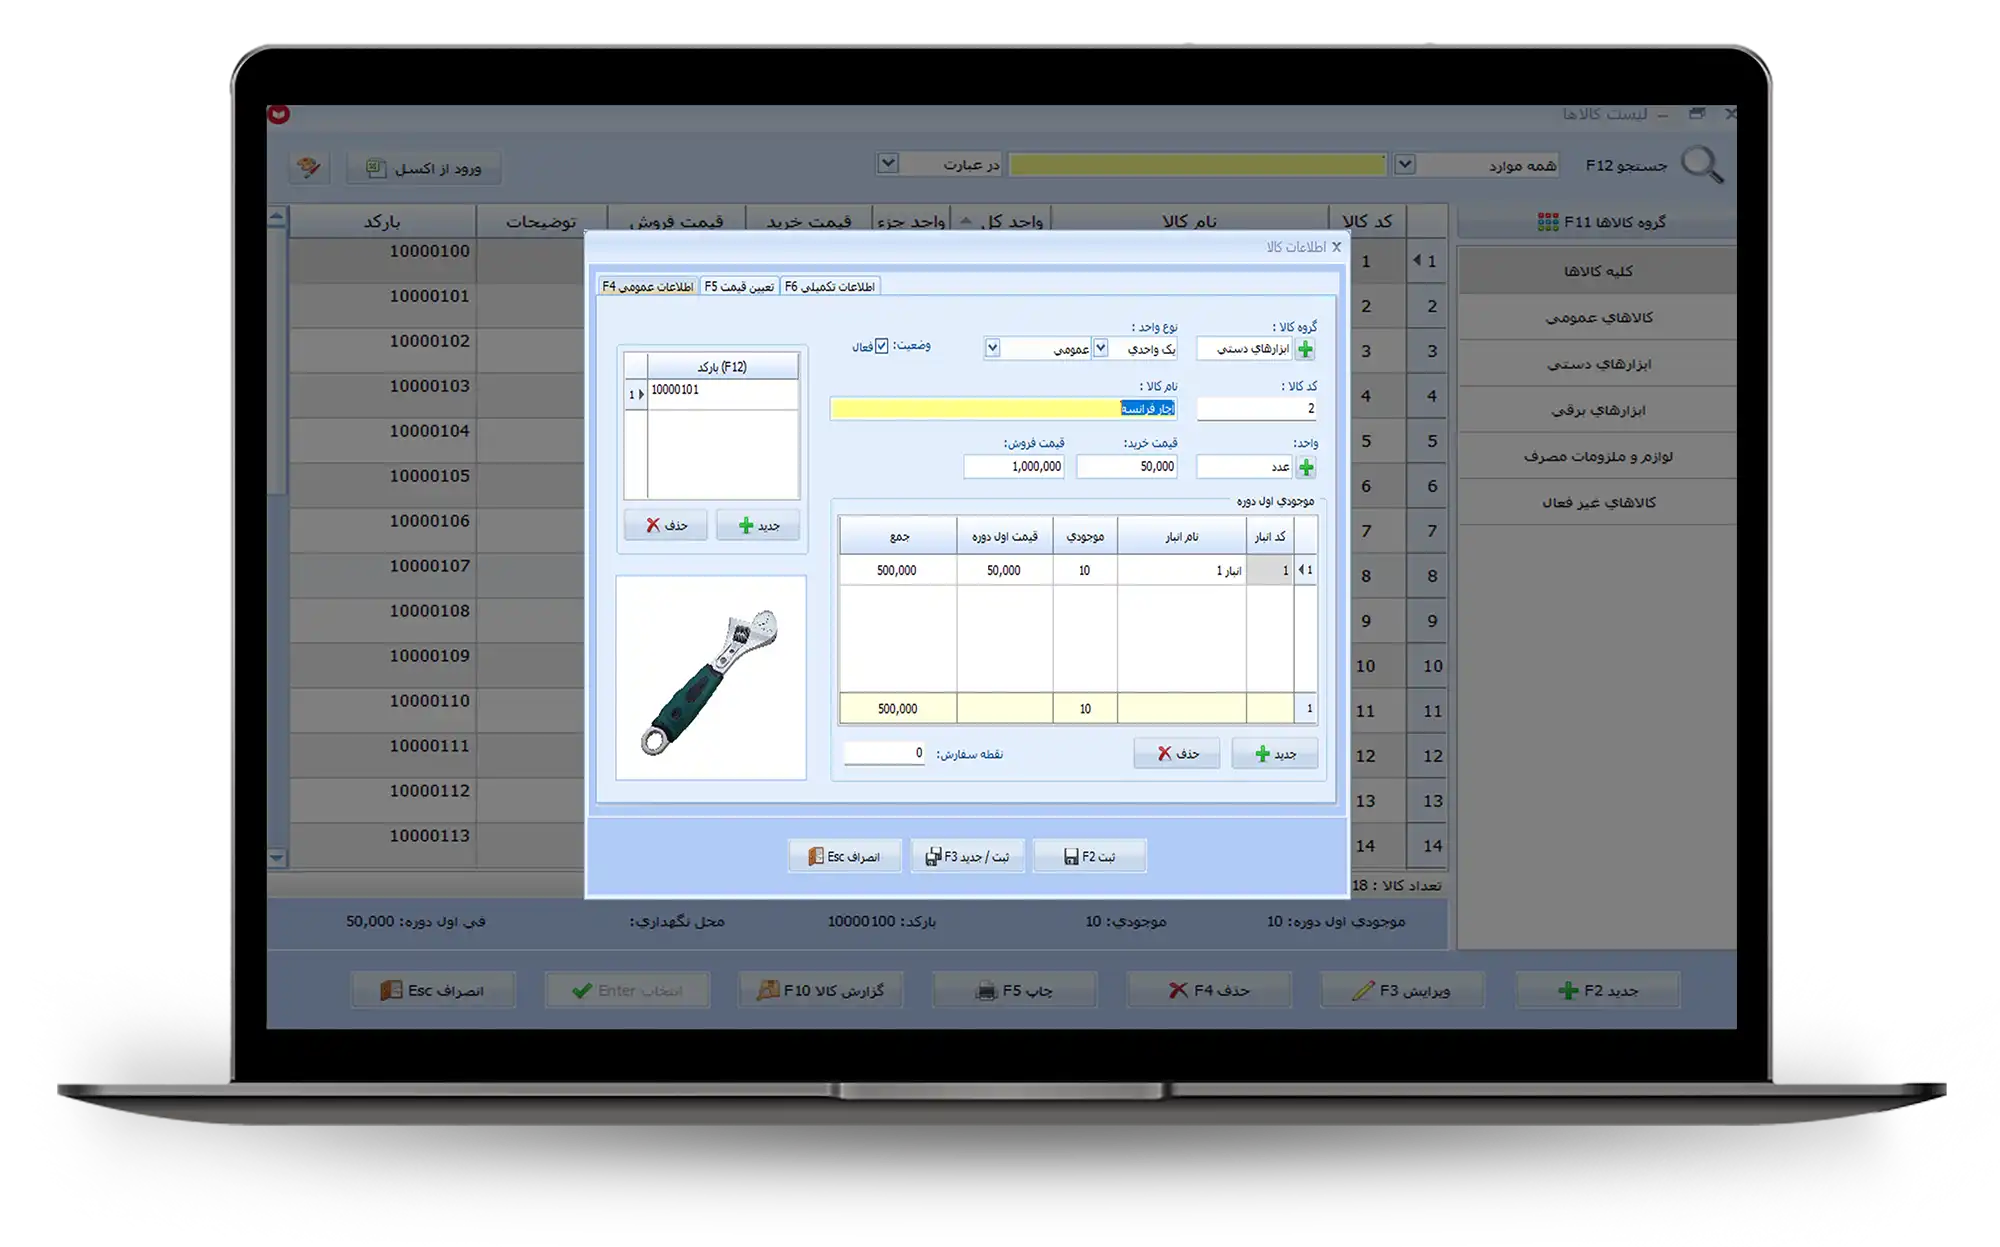
Task: Toggle the فعال active status checkbox
Action: coord(881,346)
